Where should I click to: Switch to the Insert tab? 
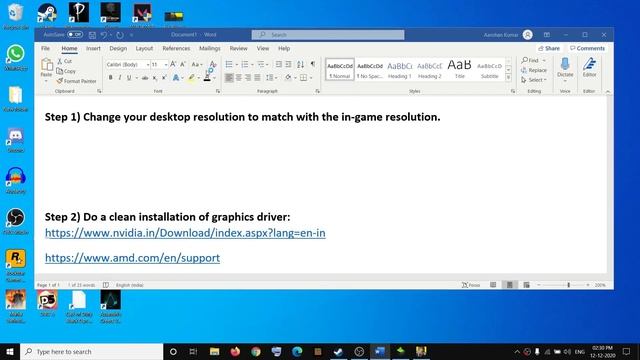pyautogui.click(x=93, y=48)
